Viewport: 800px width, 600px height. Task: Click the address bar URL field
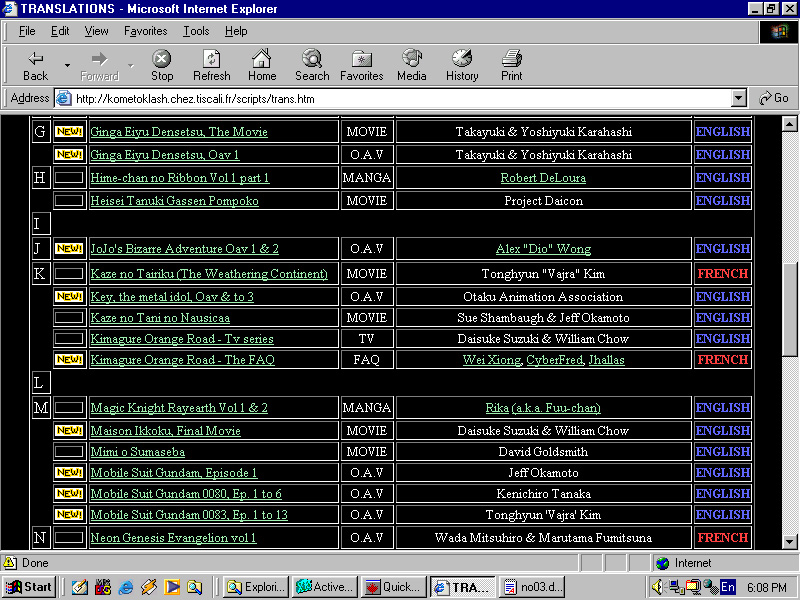click(x=401, y=98)
